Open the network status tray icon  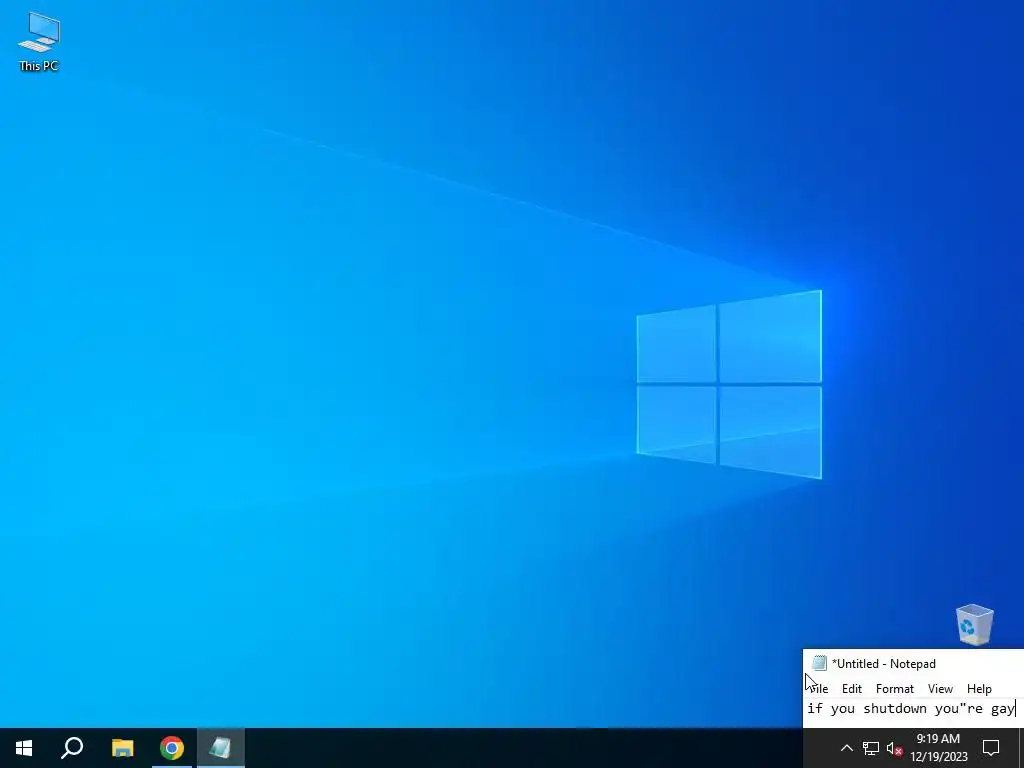tap(871, 748)
